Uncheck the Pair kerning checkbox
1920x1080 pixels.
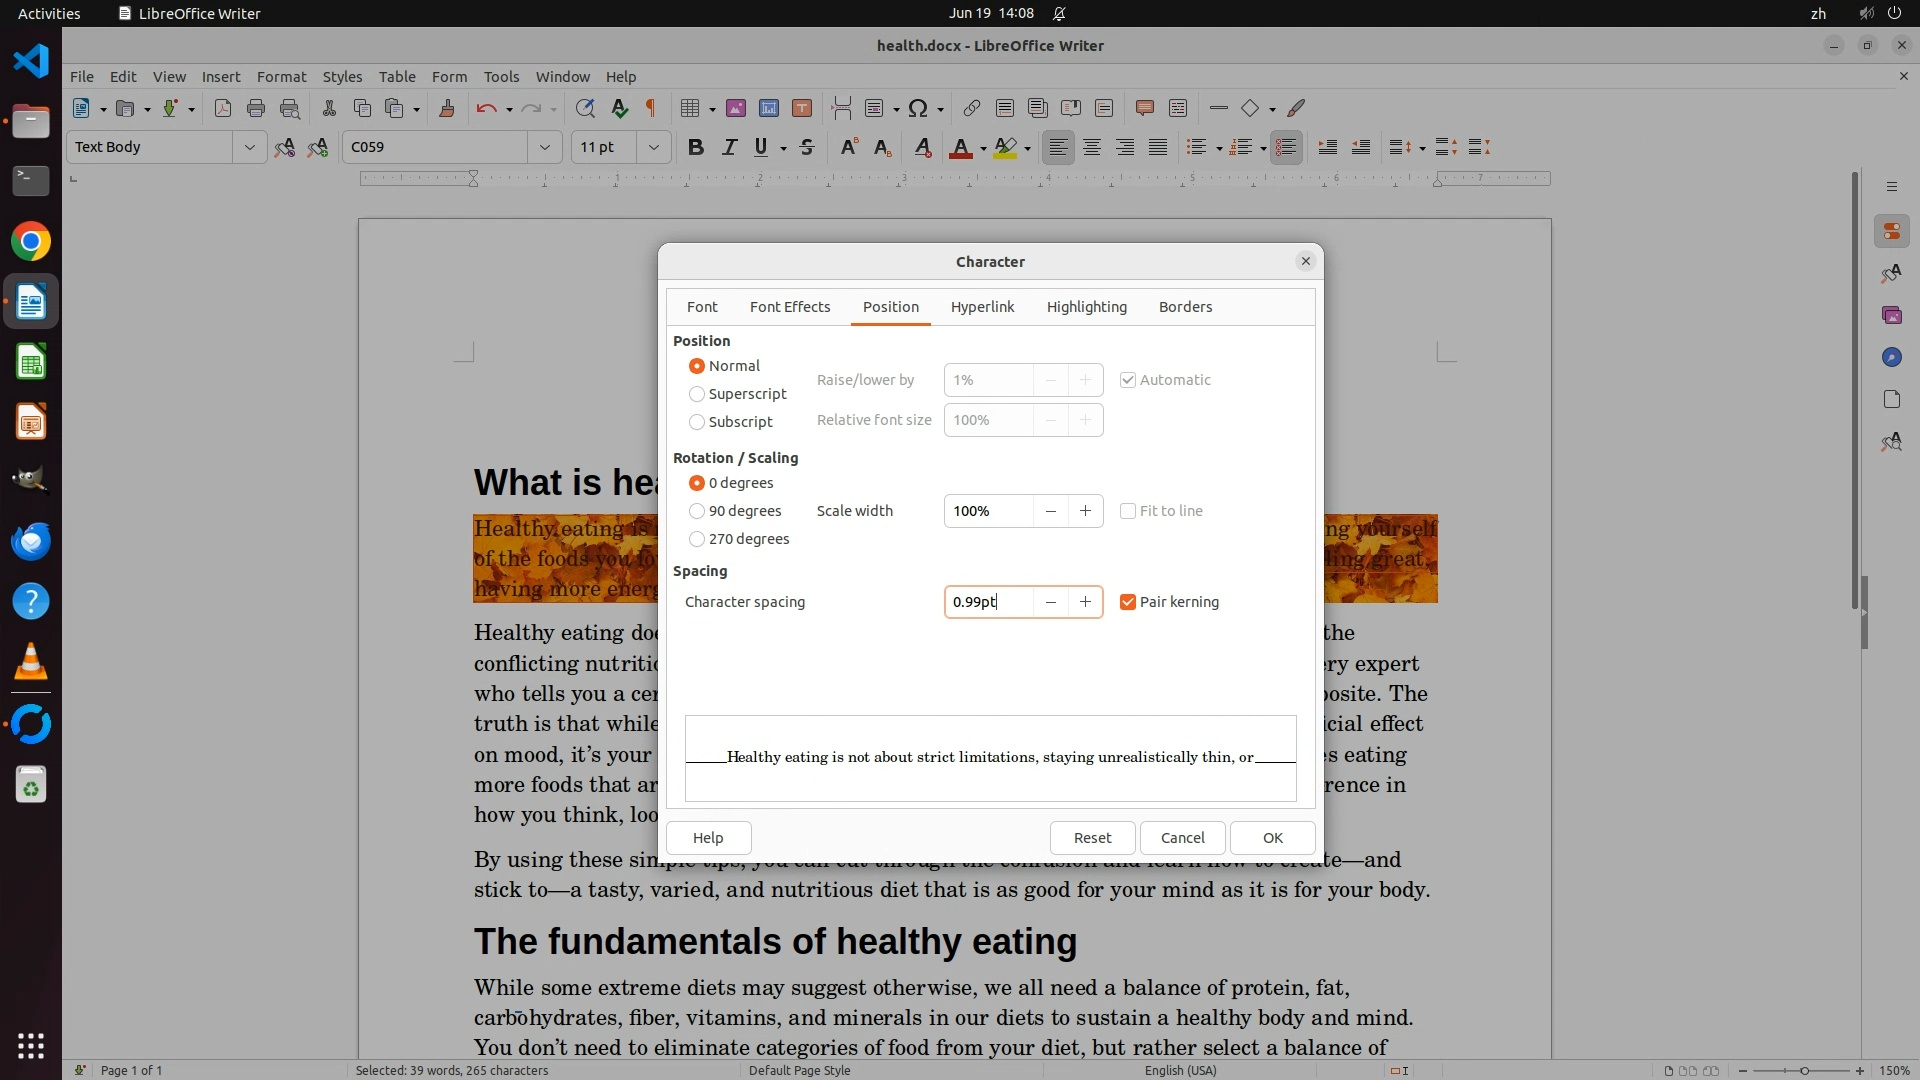(1128, 602)
